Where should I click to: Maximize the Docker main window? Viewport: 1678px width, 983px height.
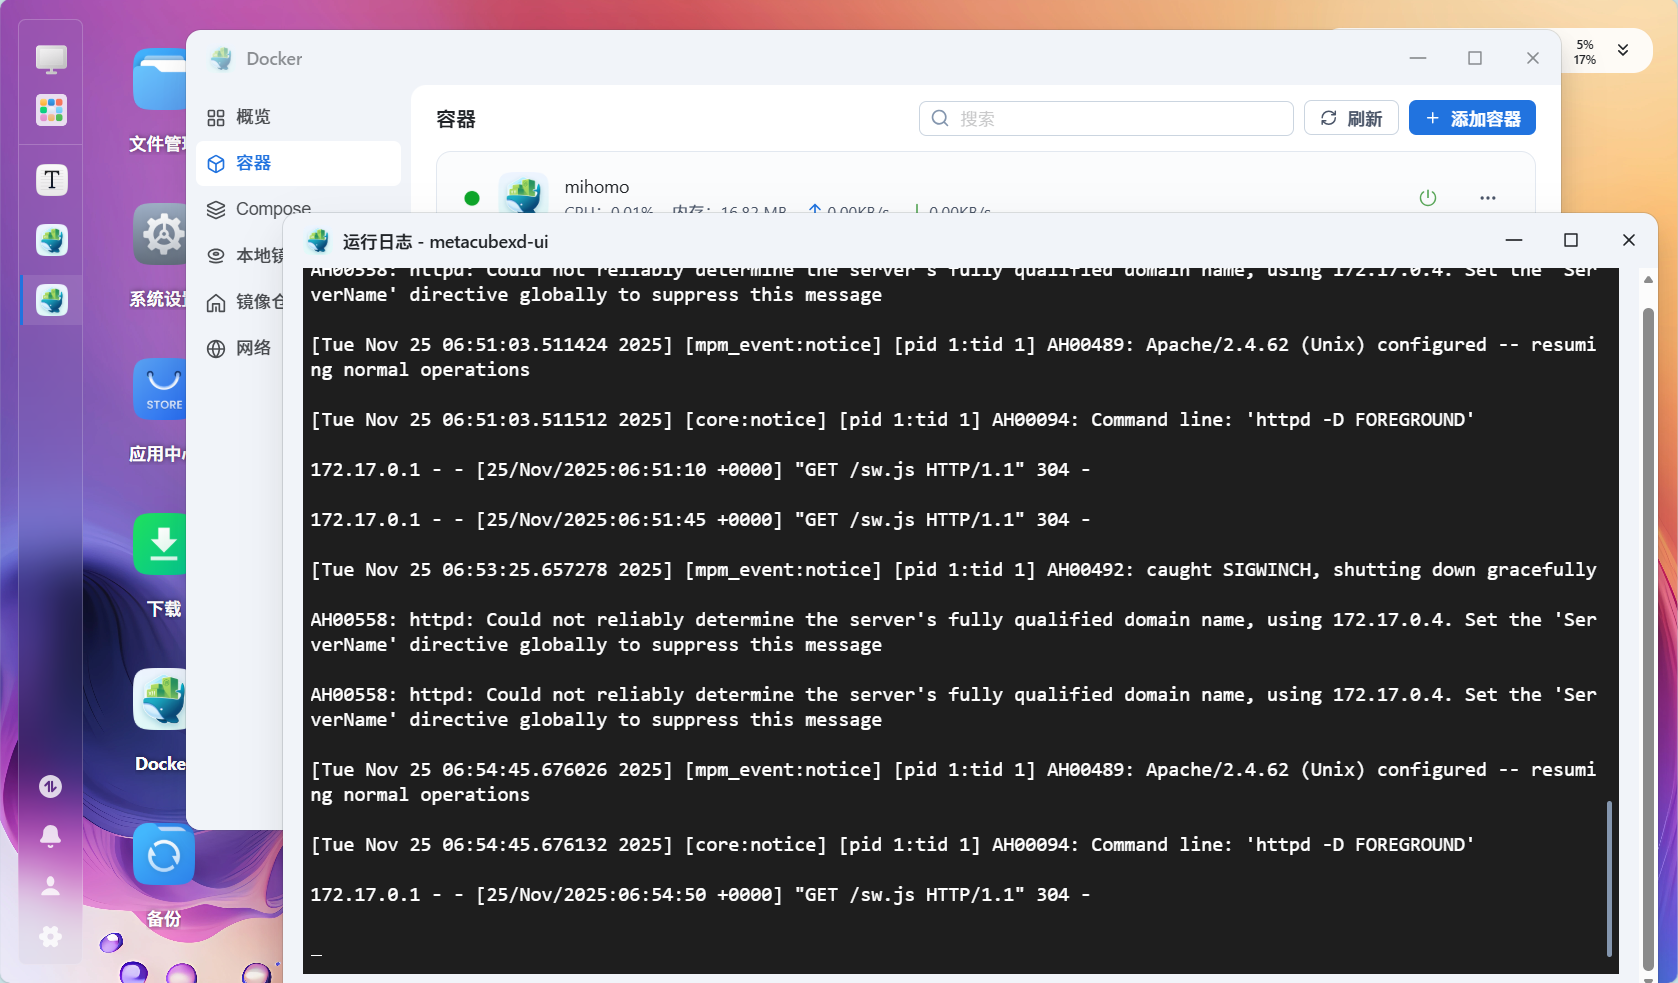(1475, 58)
